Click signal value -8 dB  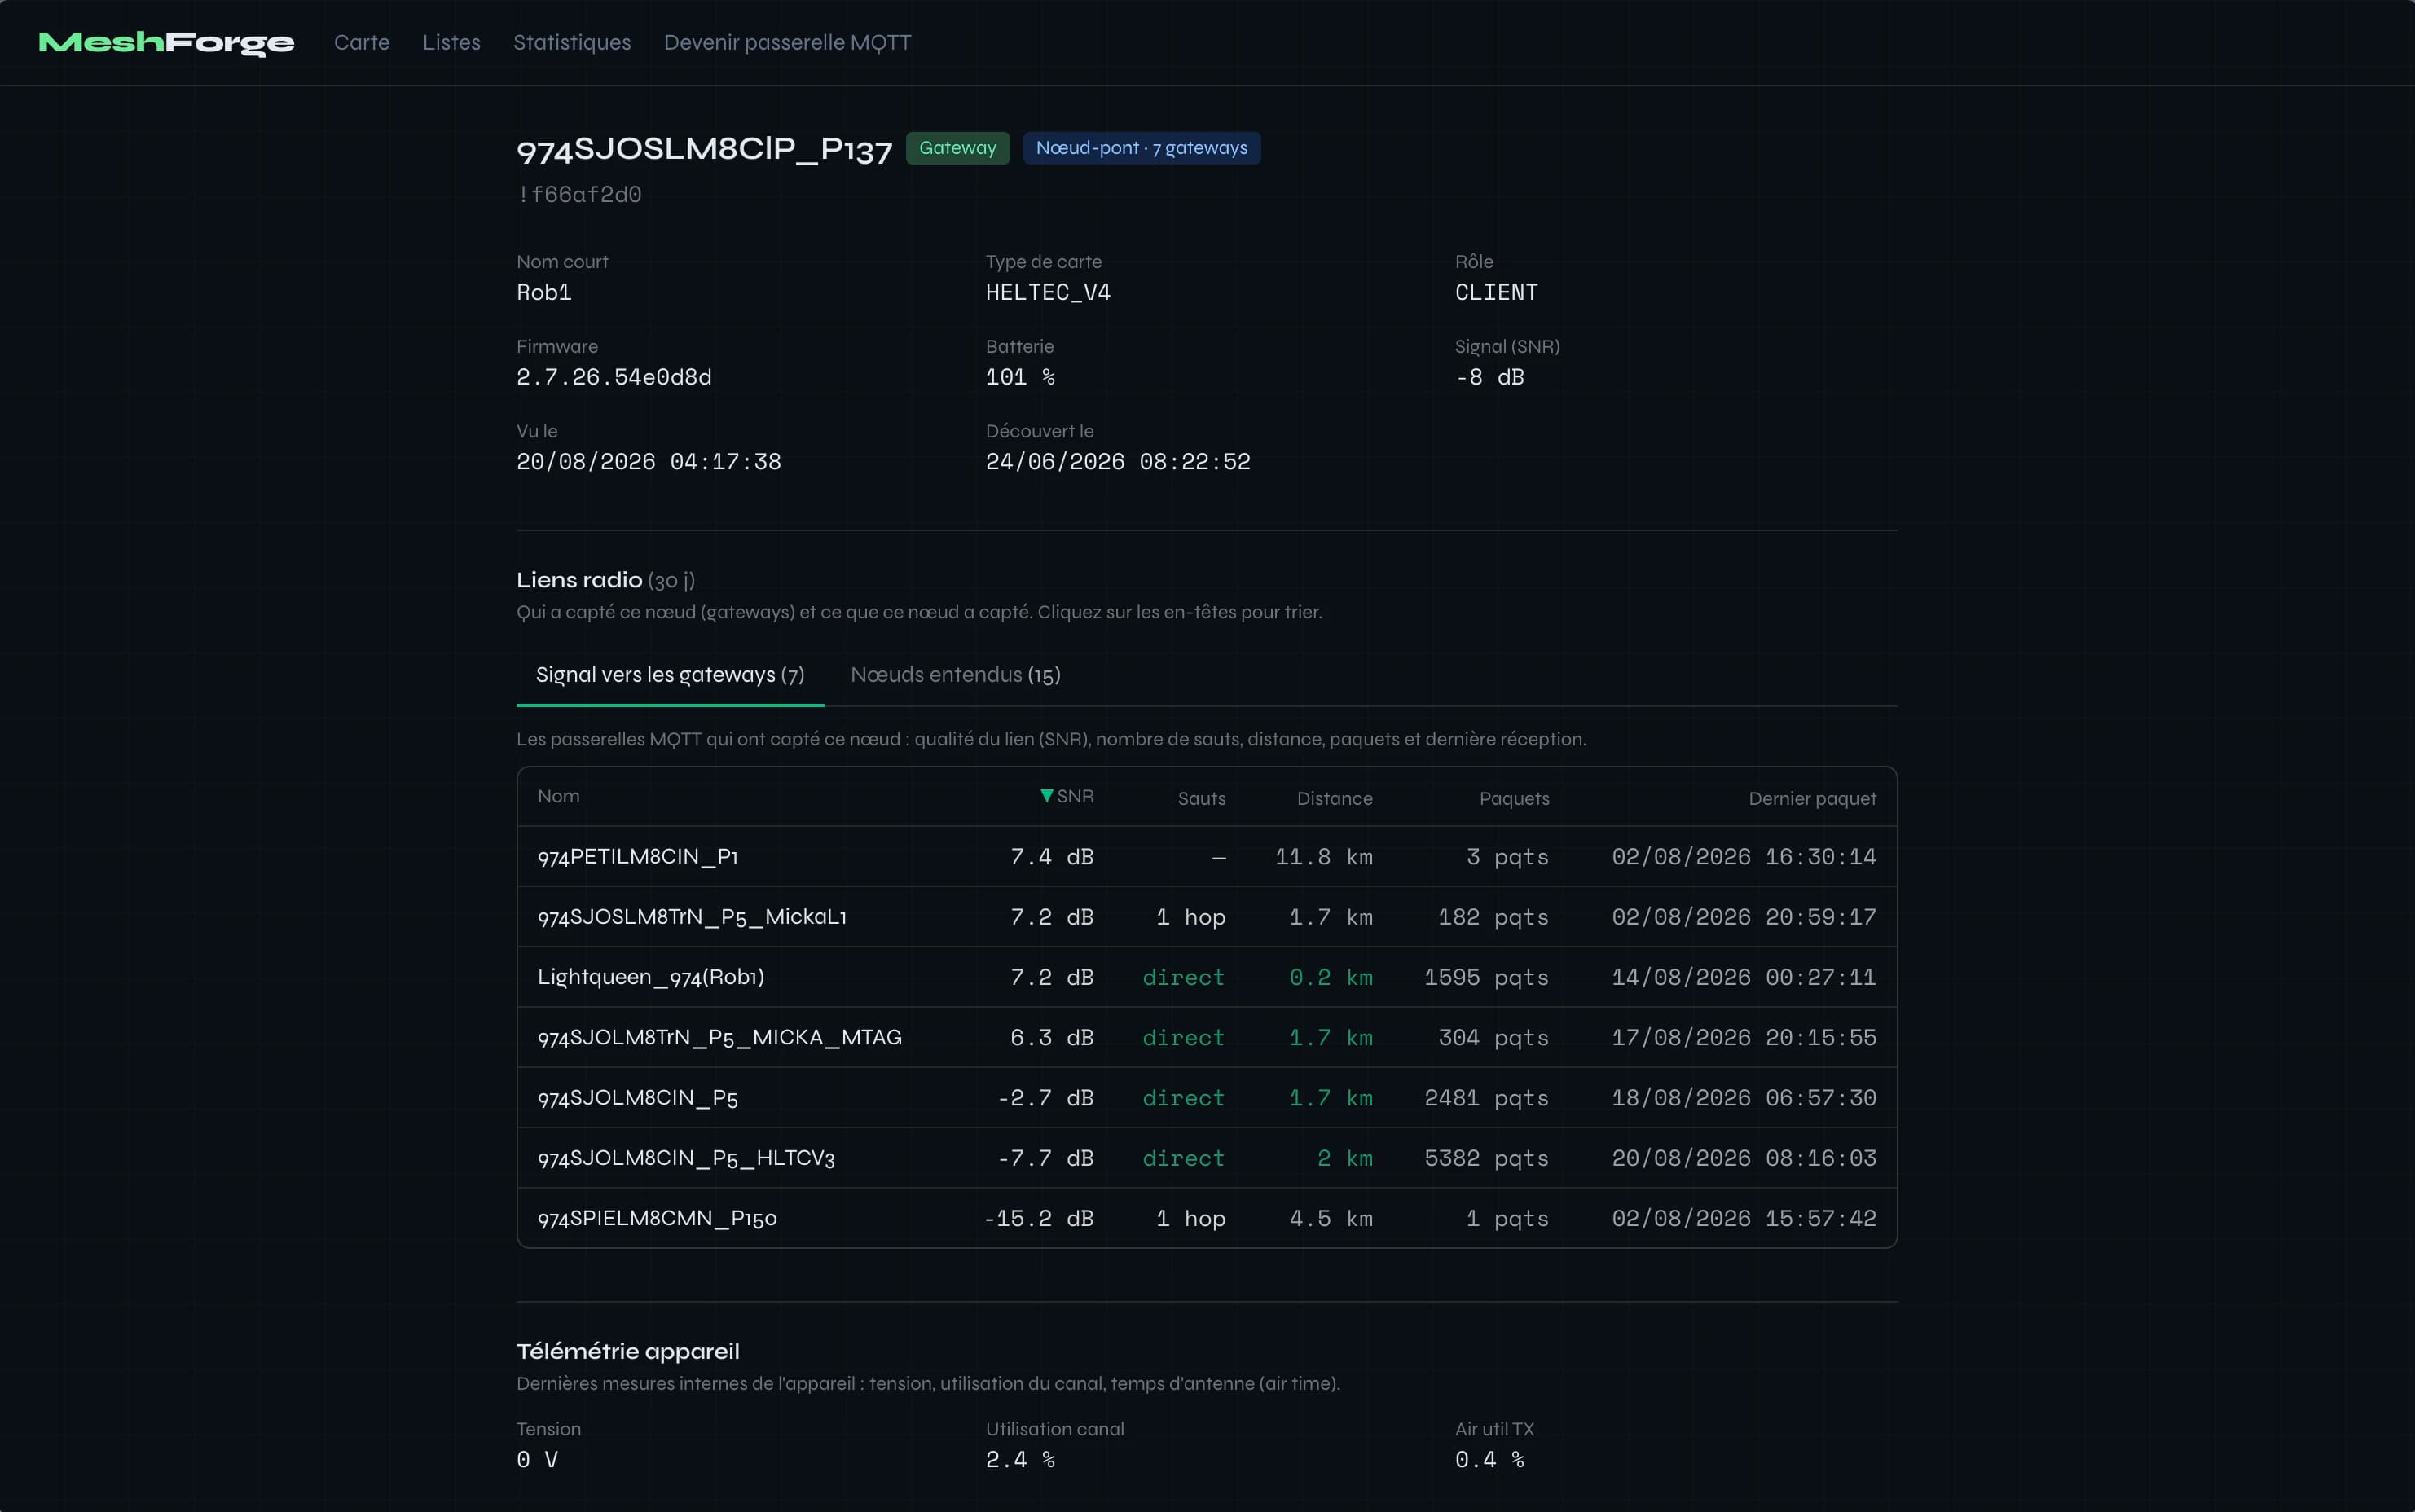(1489, 377)
